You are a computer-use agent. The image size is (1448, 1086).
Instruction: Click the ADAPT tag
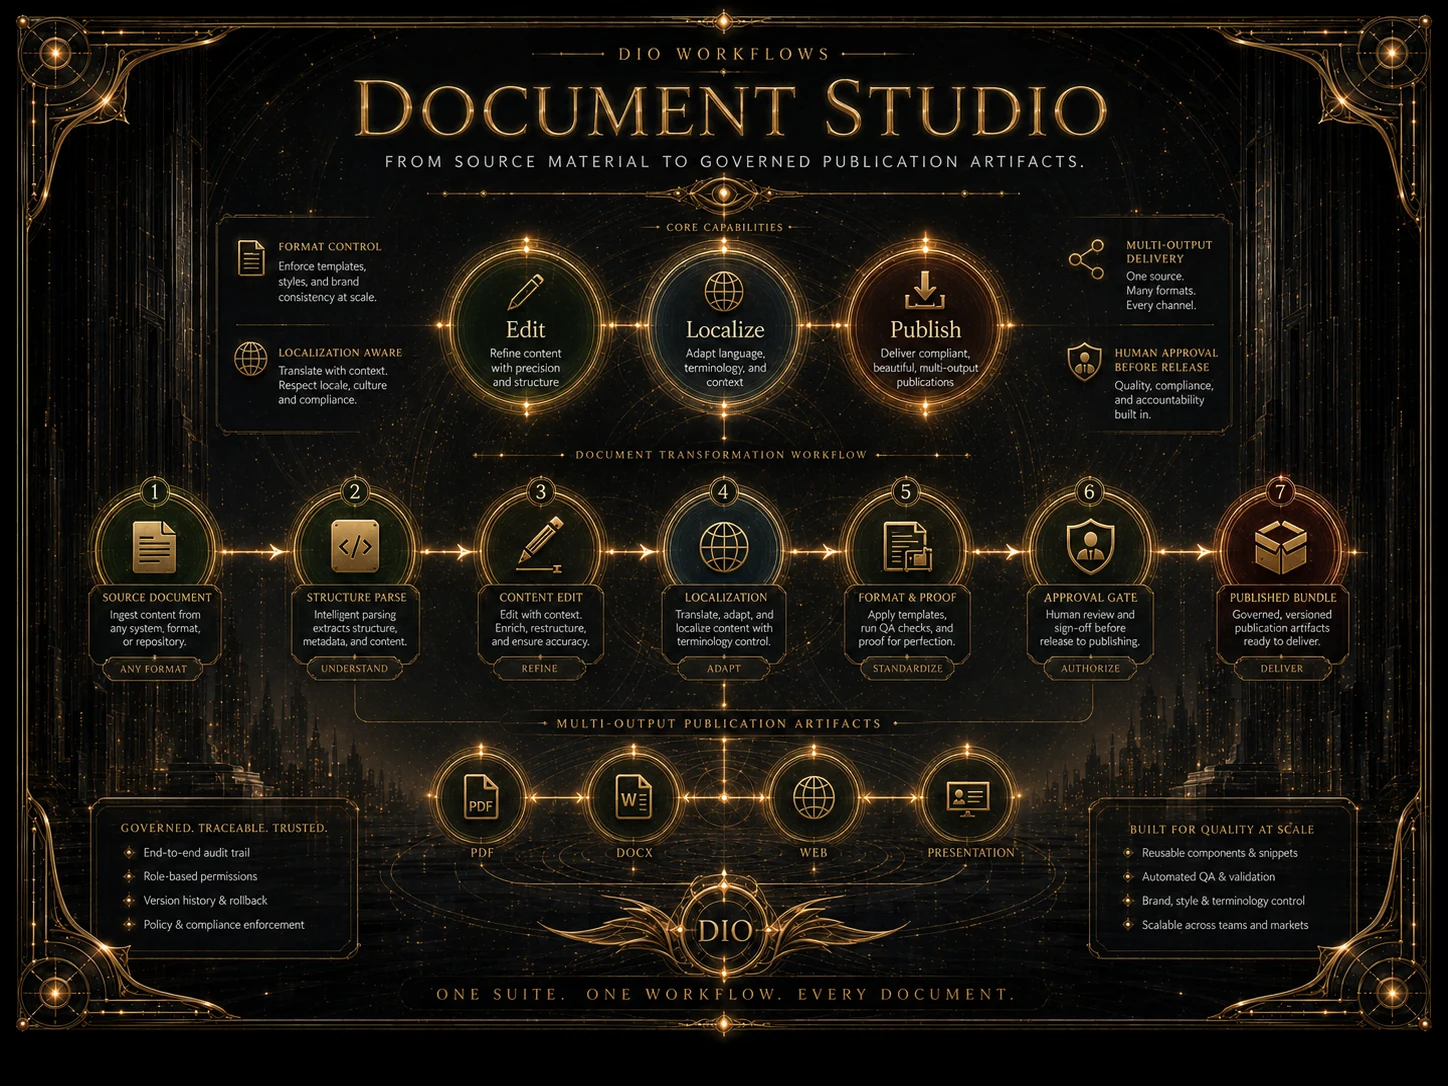[724, 669]
